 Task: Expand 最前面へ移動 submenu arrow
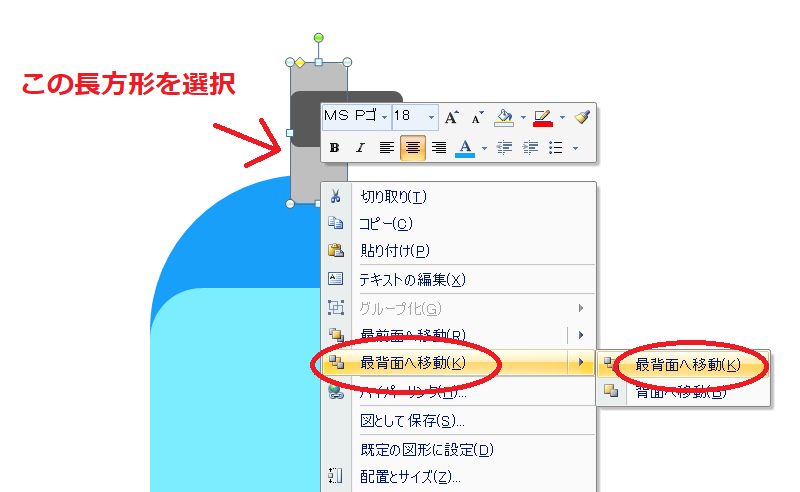(581, 335)
